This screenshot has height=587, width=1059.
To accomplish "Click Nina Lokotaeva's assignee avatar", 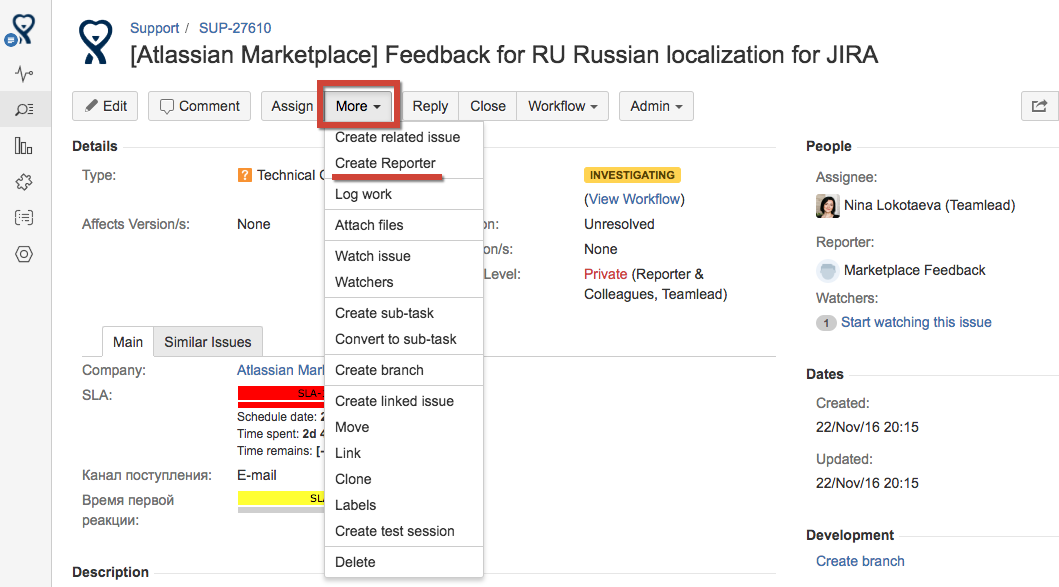I will 827,206.
